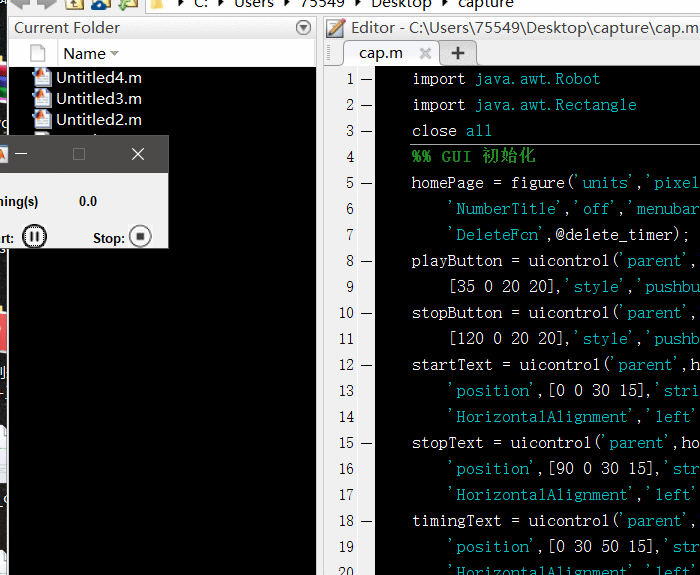Click '[0 0 30 15]' on line 13
700x575 pixels.
pos(597,391)
